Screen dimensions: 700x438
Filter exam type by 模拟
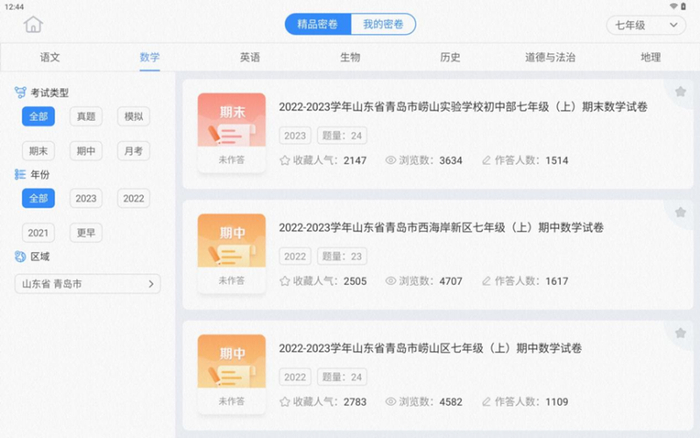coord(133,117)
